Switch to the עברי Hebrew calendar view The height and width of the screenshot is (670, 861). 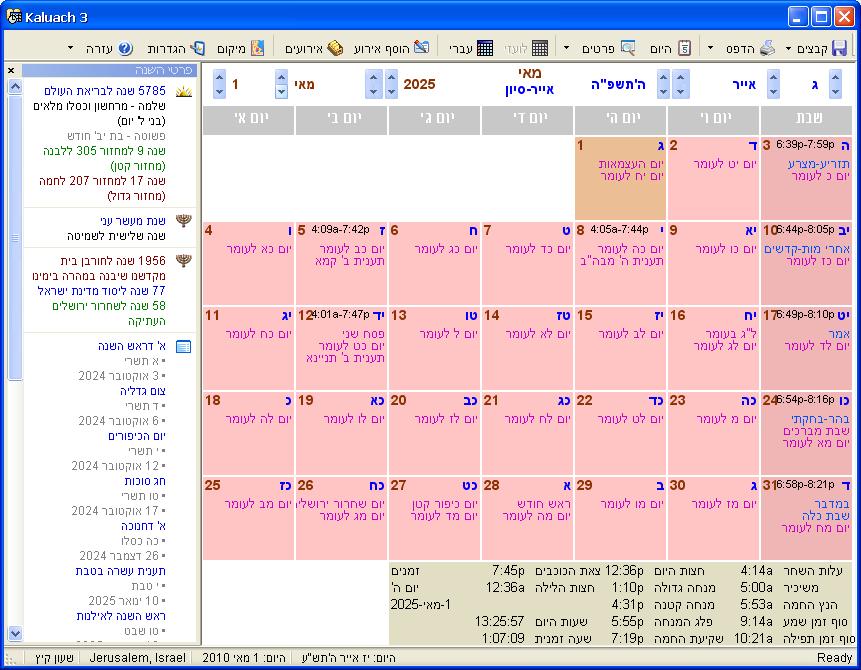[x=485, y=48]
